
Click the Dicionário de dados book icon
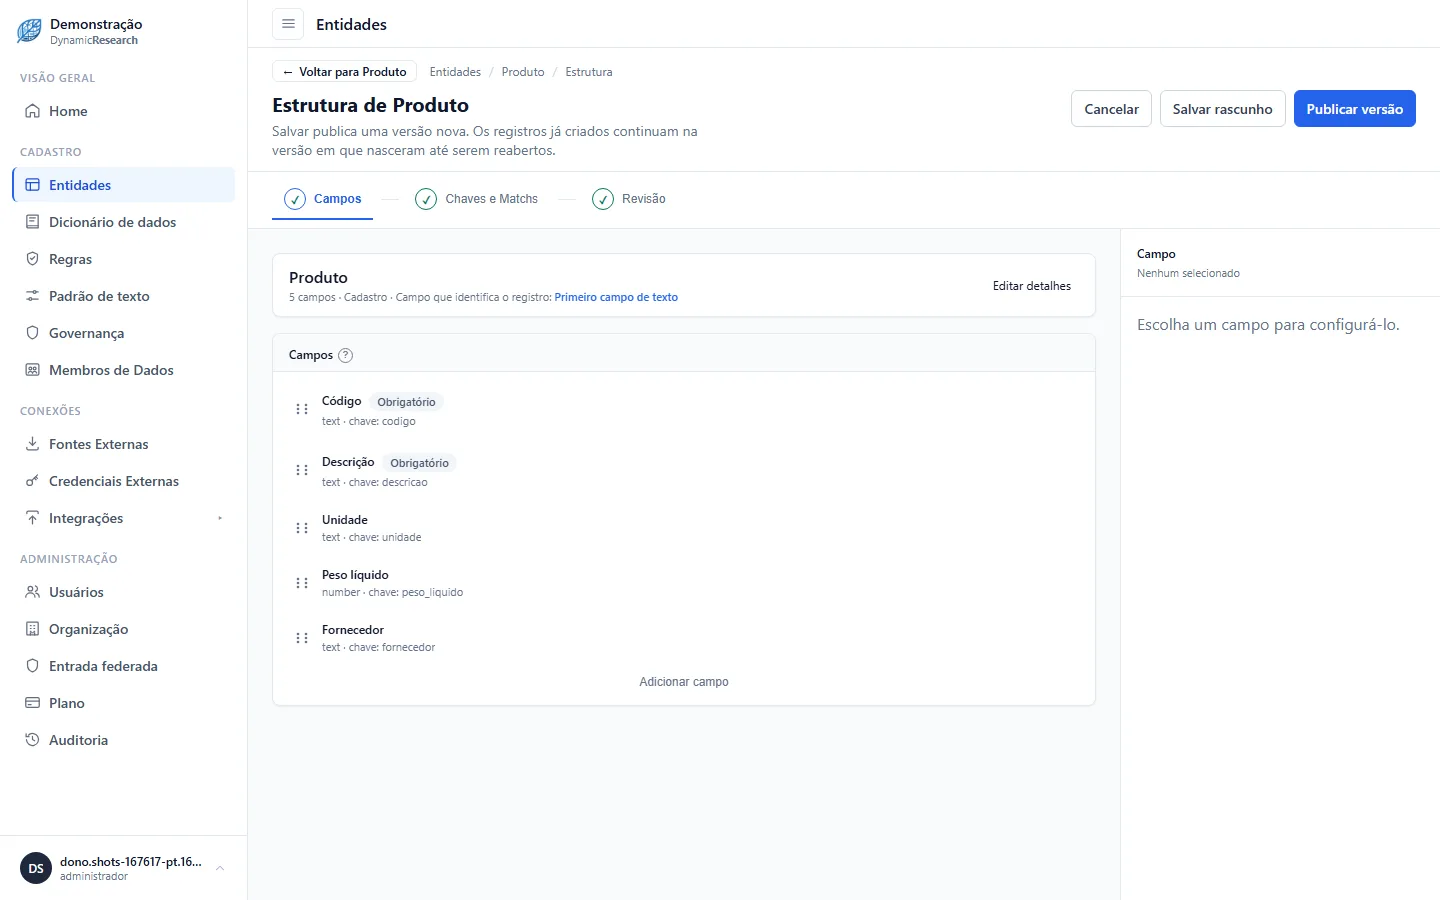[x=32, y=222]
